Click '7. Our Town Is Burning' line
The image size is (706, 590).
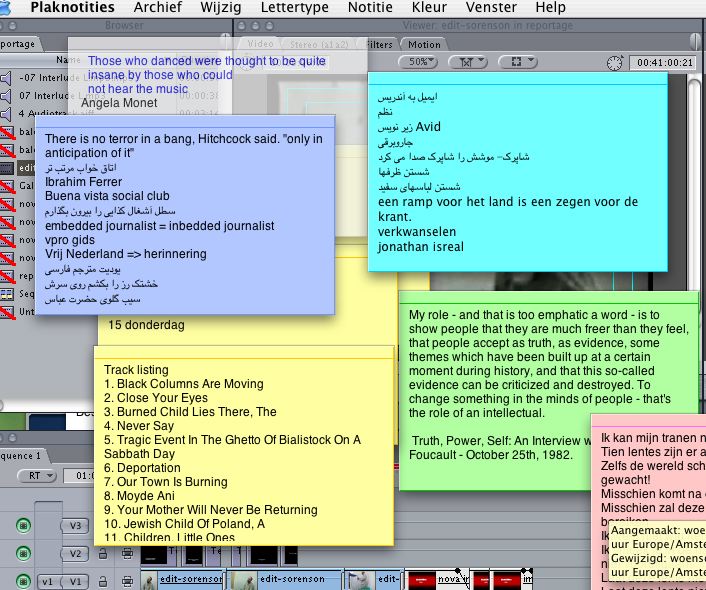[166, 482]
